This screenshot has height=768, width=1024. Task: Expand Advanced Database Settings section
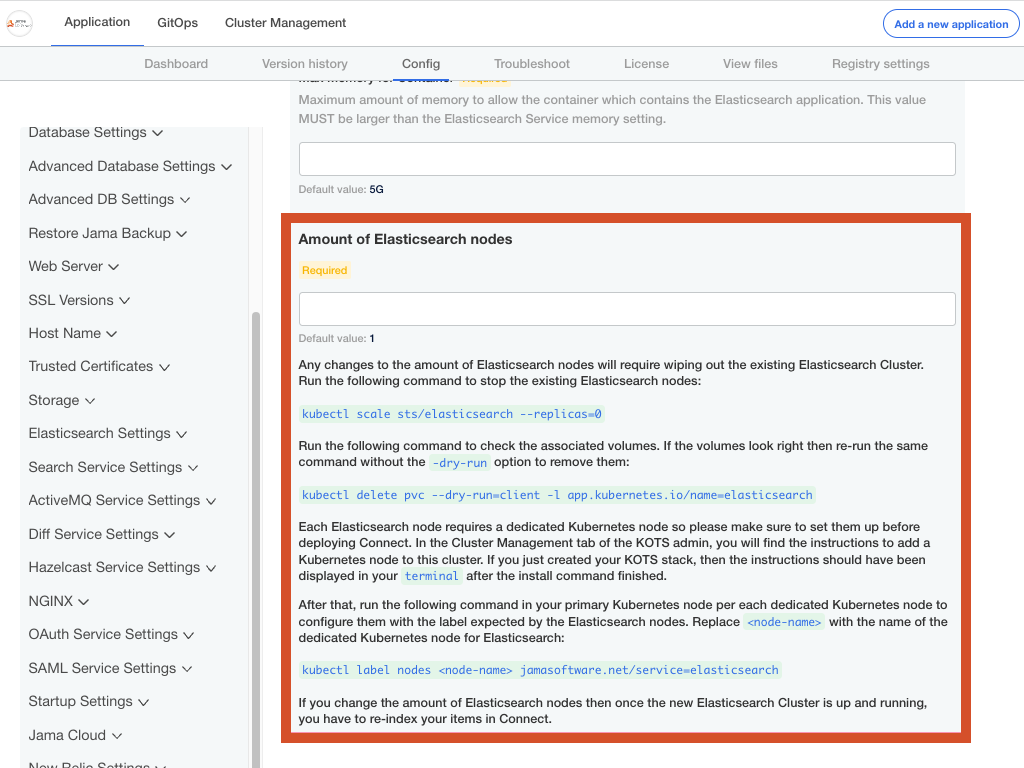click(x=130, y=167)
